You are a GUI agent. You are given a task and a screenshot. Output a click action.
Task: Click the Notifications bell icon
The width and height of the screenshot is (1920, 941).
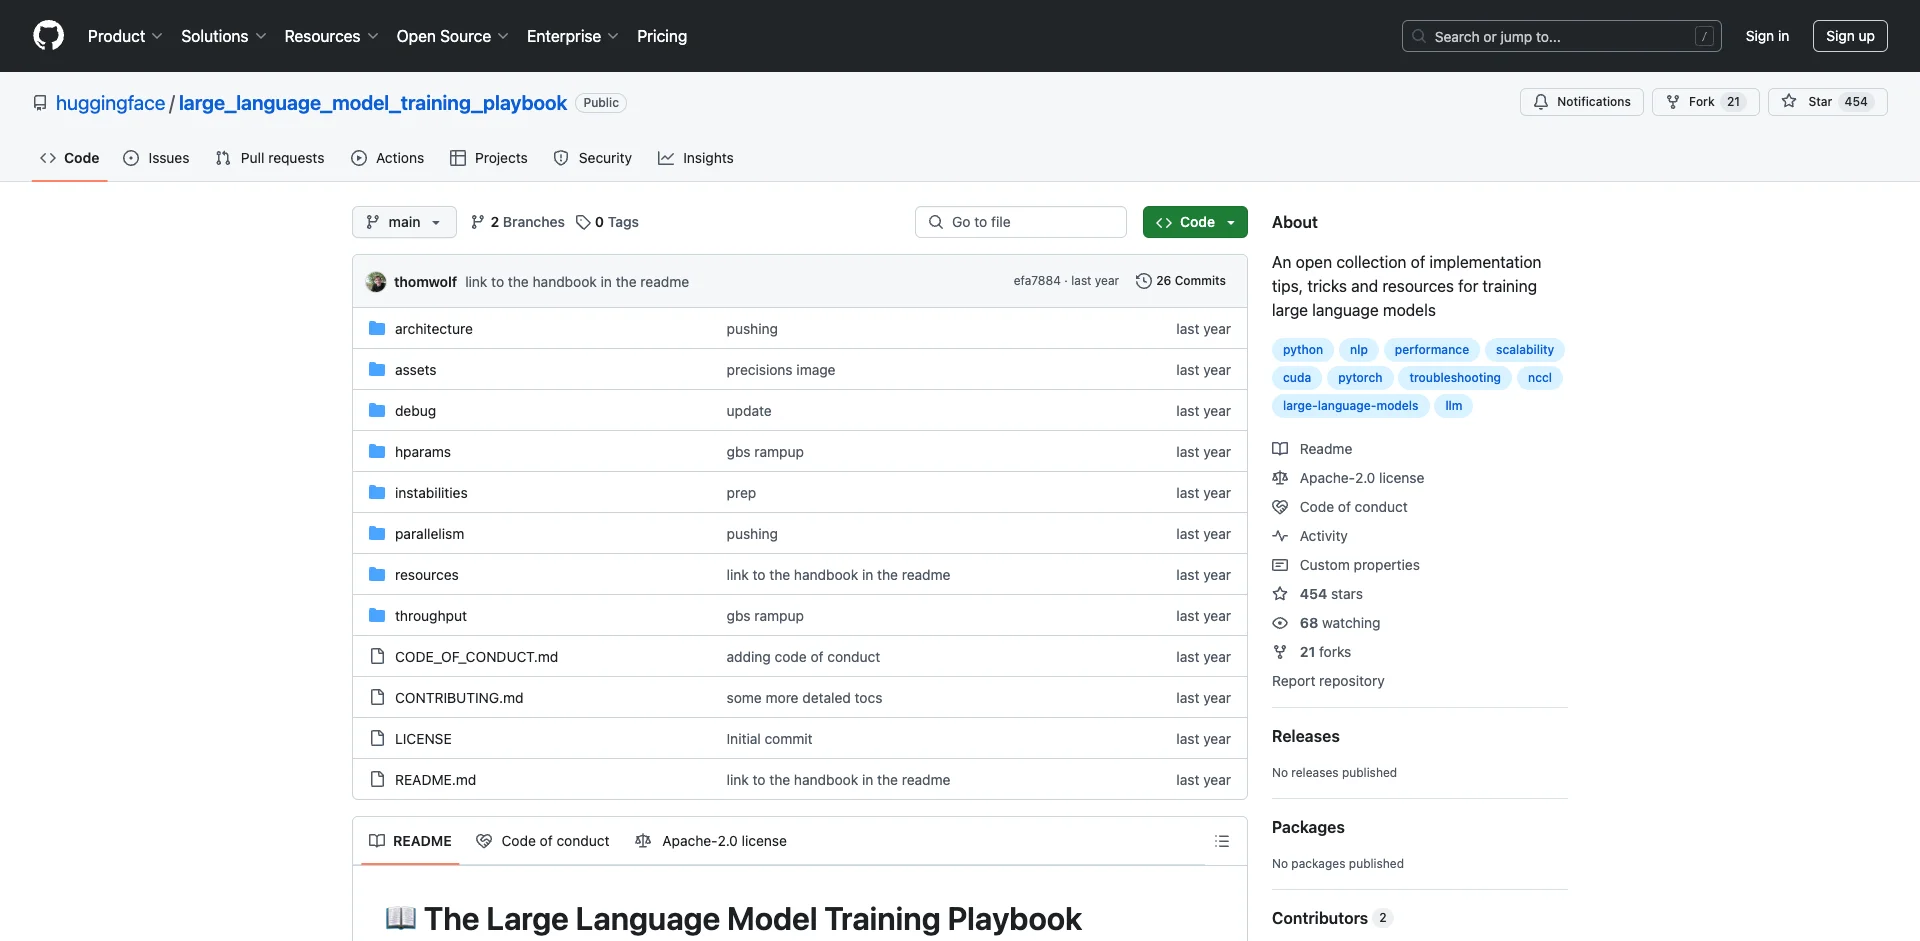tap(1541, 102)
